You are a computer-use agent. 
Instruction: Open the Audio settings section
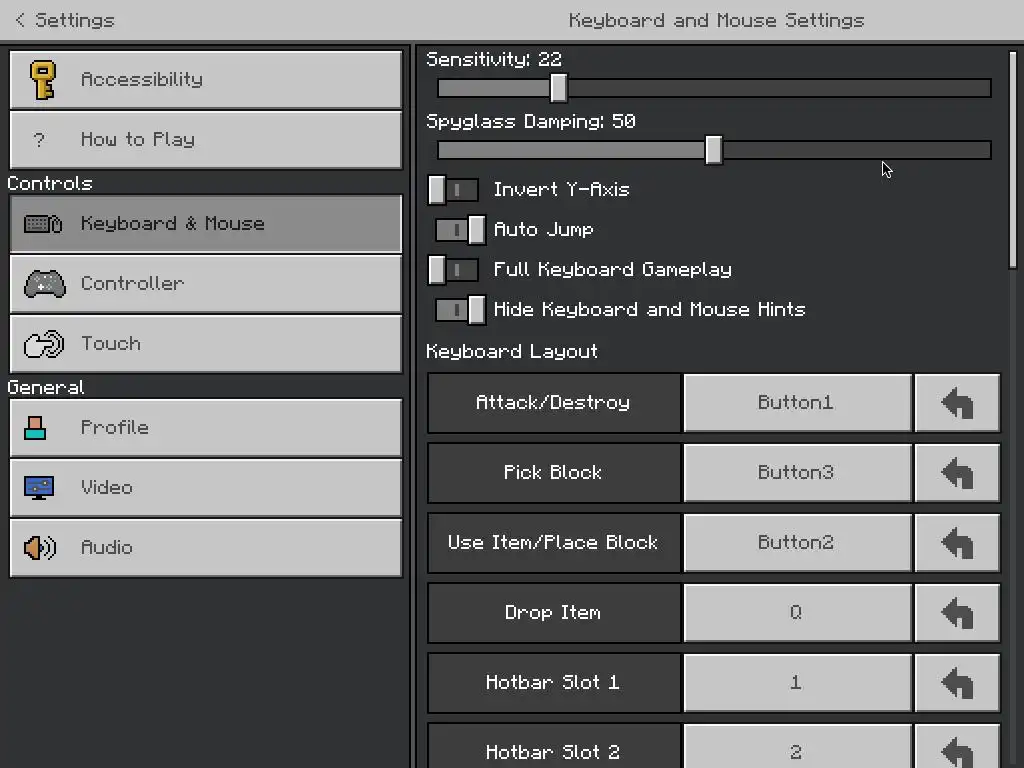point(206,548)
